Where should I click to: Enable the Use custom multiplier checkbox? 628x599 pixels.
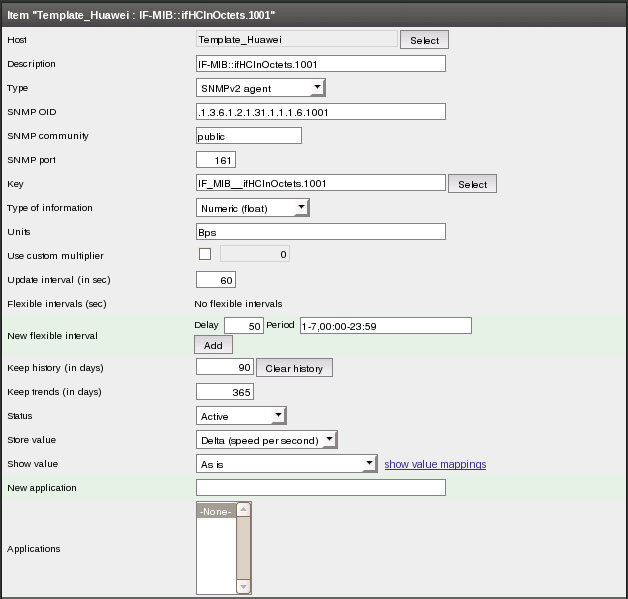205,255
